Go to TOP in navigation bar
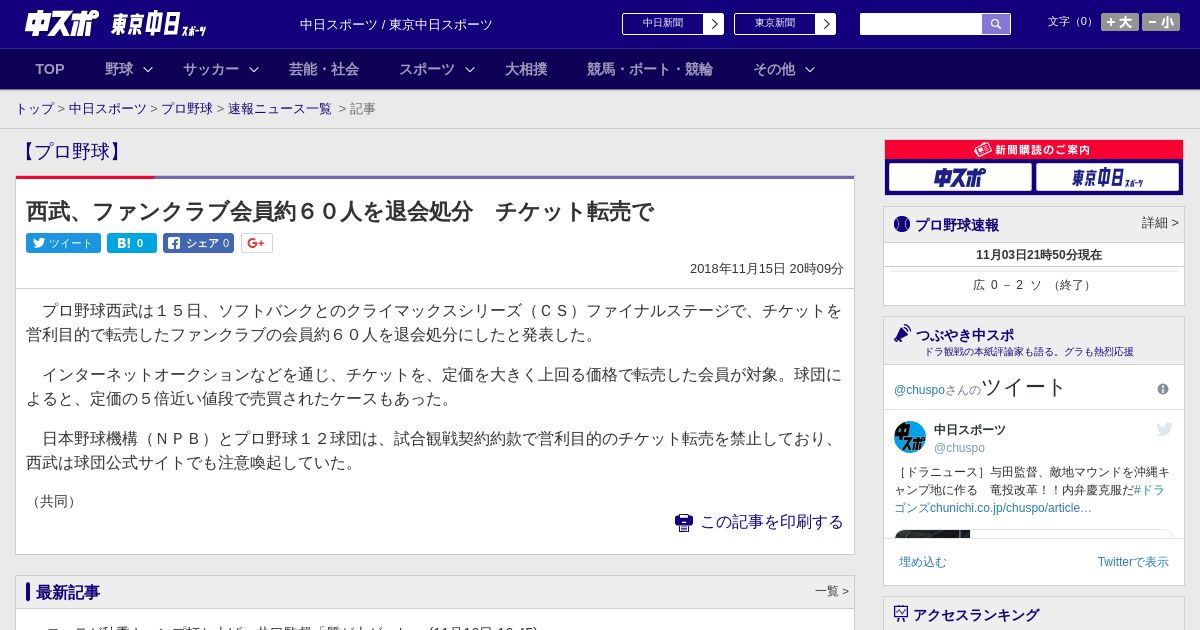Viewport: 1200px width, 630px height. 50,69
